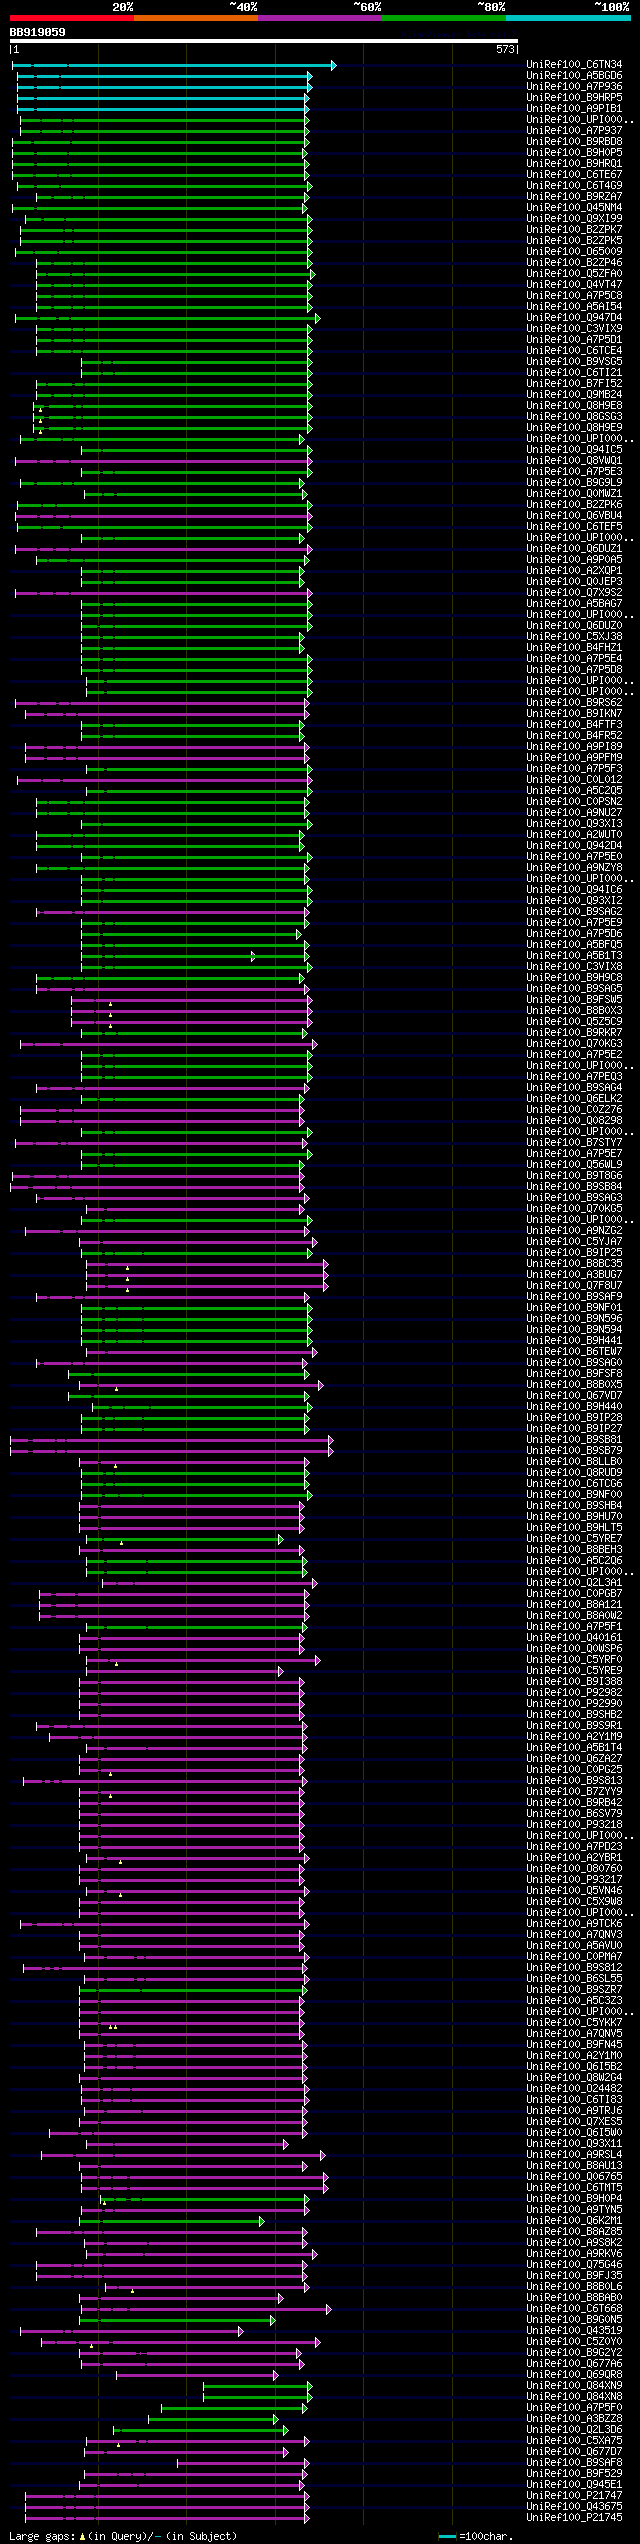Choose hit UniRef100_A9PIB1
The height and width of the screenshot is (2544, 640).
tap(574, 109)
